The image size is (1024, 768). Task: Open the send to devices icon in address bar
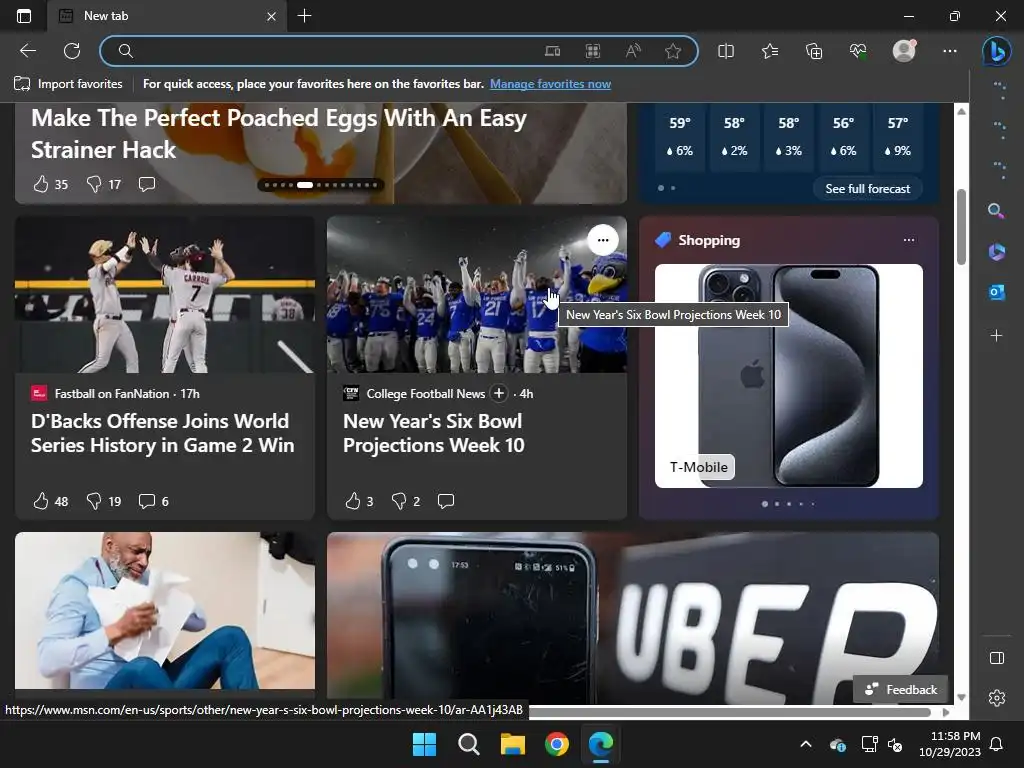(552, 51)
